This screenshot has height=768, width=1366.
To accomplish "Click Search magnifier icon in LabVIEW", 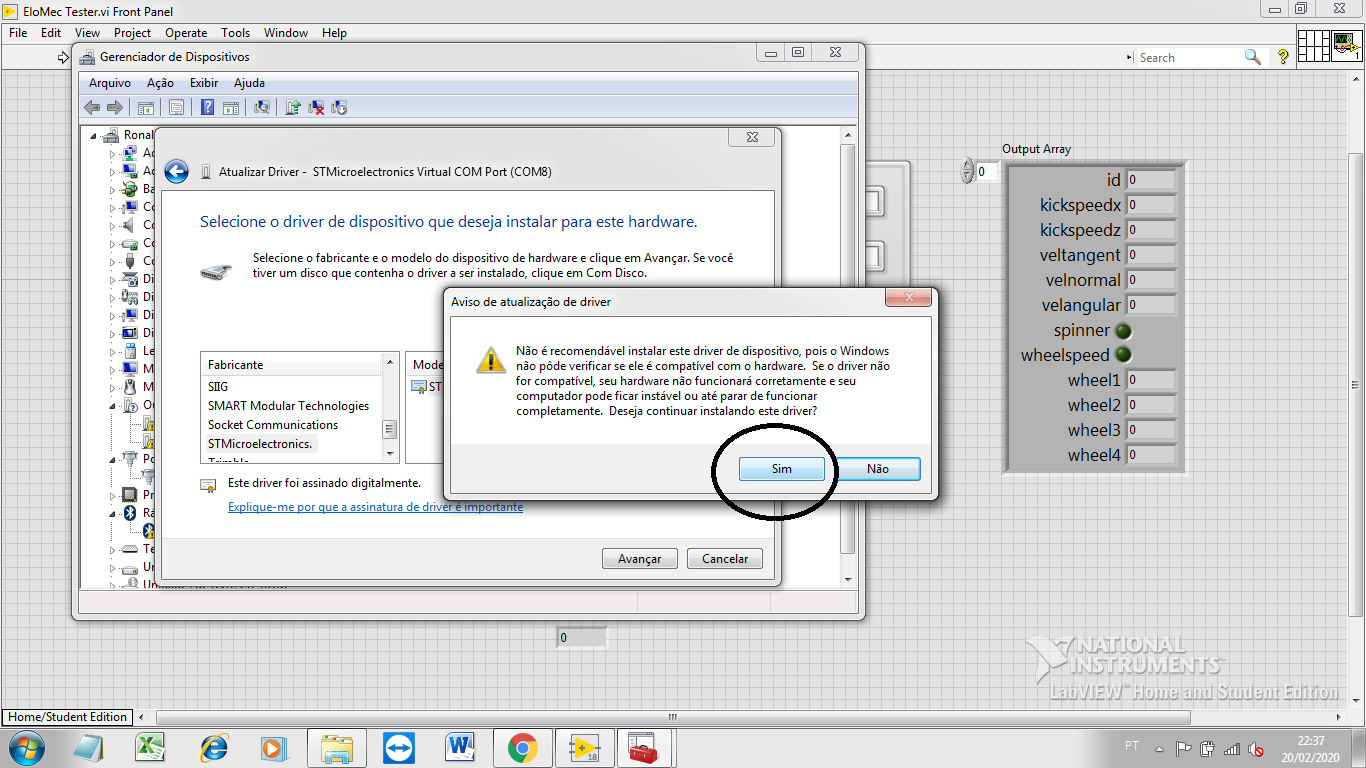I will [x=1252, y=57].
